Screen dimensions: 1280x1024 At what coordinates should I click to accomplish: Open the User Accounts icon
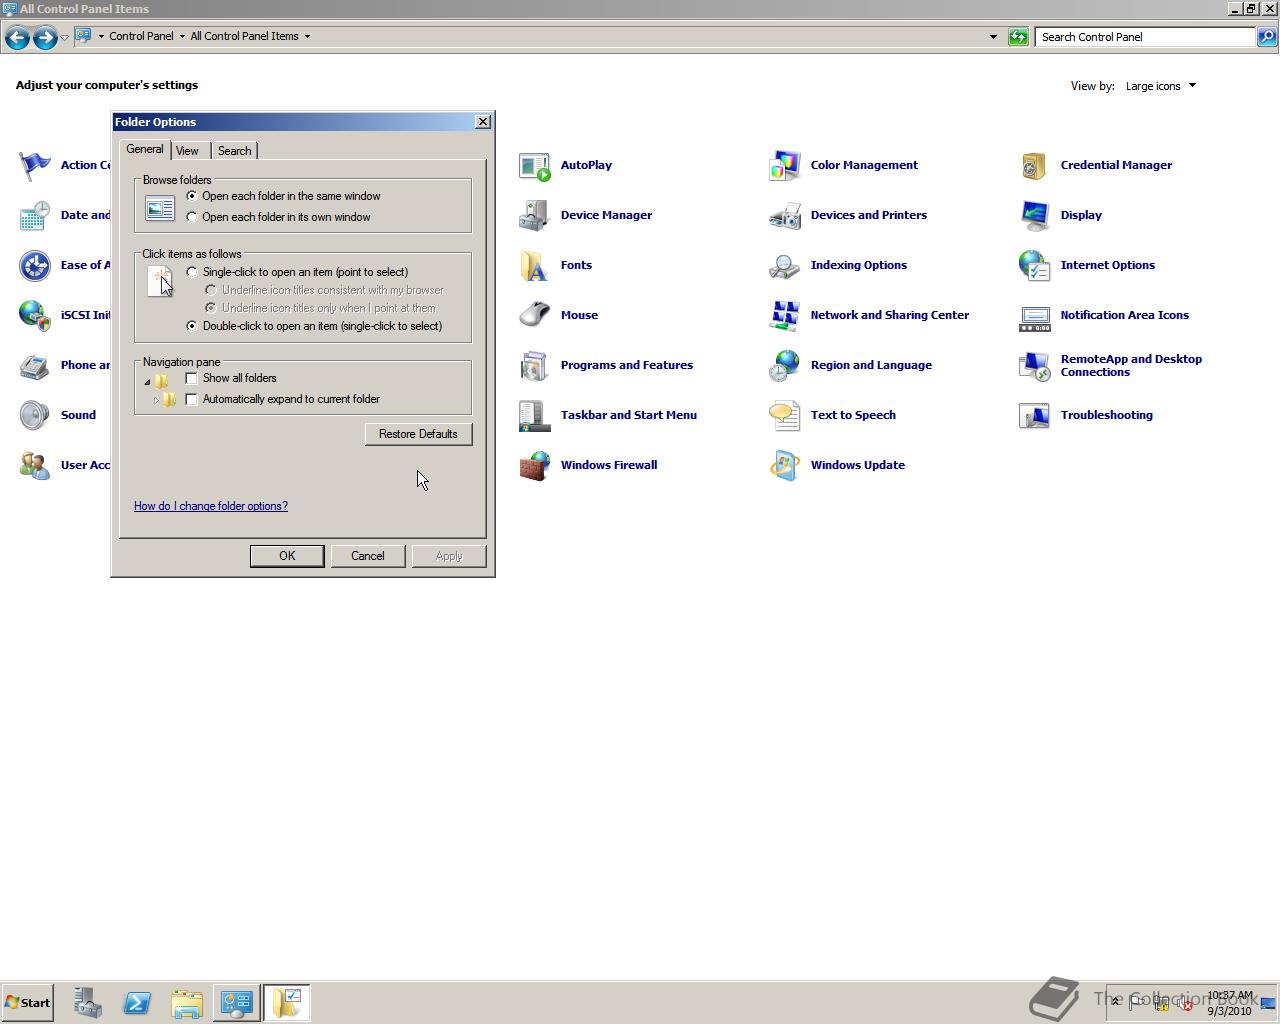point(35,466)
